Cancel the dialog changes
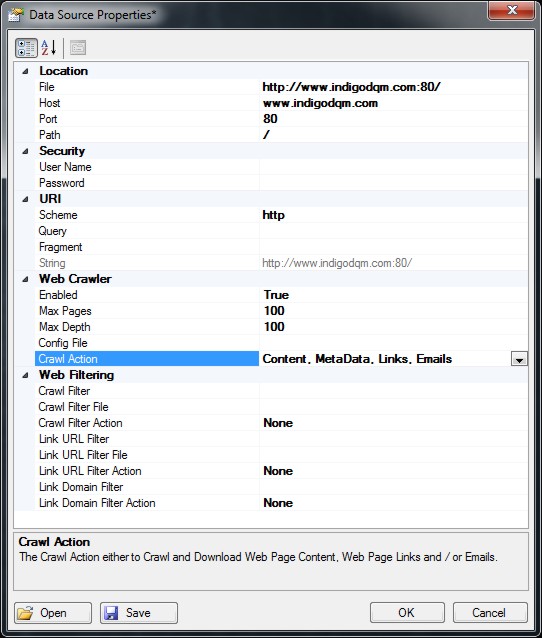This screenshot has height=638, width=542. pos(490,612)
